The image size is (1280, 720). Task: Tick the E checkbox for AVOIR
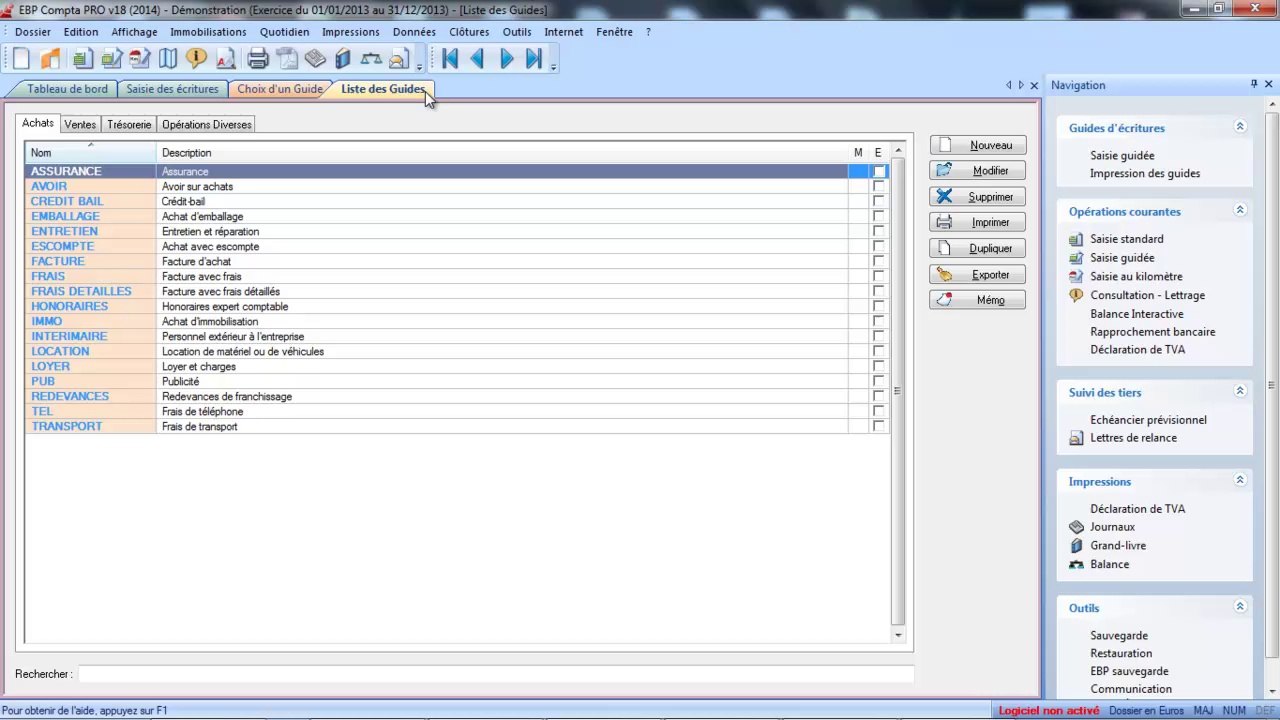click(878, 187)
